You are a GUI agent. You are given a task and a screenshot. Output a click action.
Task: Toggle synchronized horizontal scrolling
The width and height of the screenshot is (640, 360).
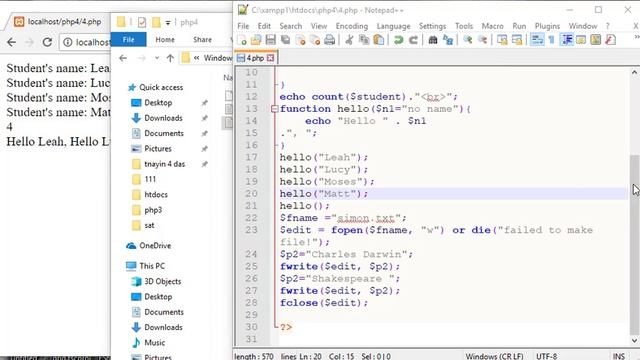(517, 40)
